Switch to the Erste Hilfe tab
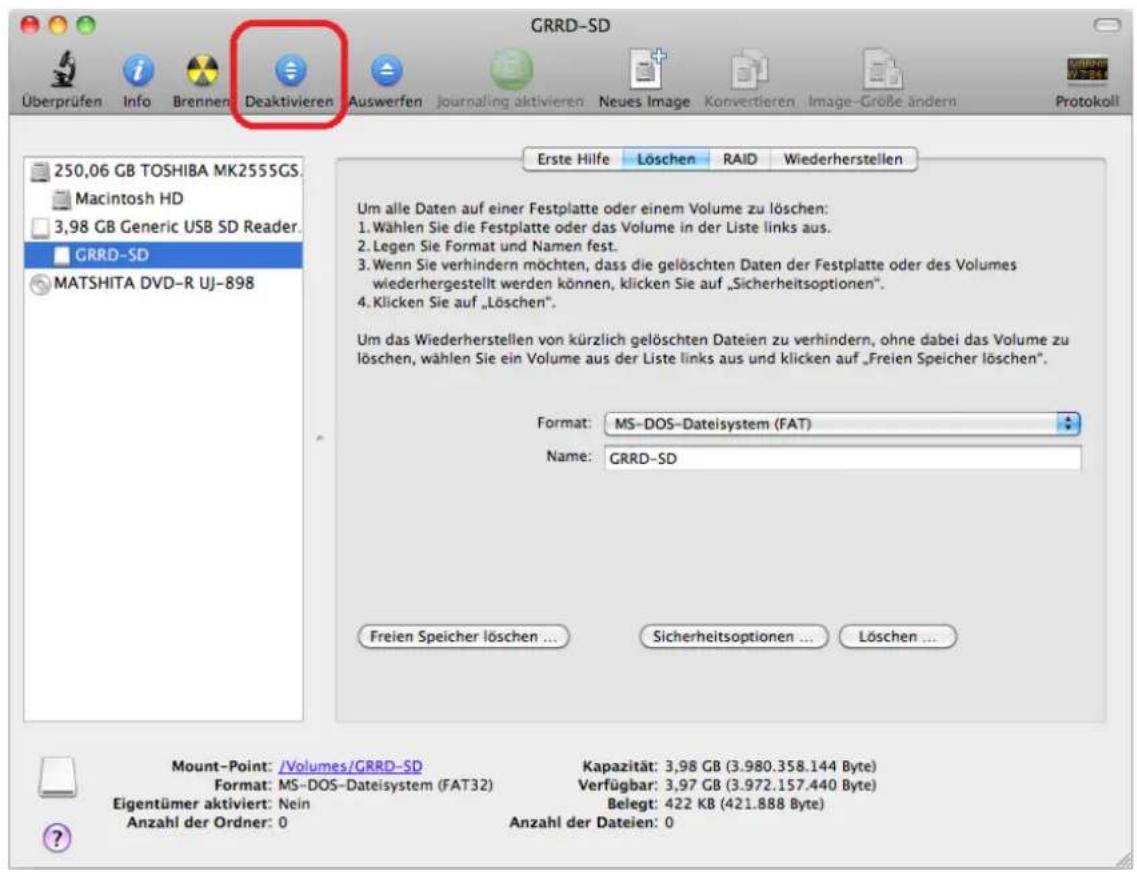Viewport: 1137px width, 873px height. point(573,159)
